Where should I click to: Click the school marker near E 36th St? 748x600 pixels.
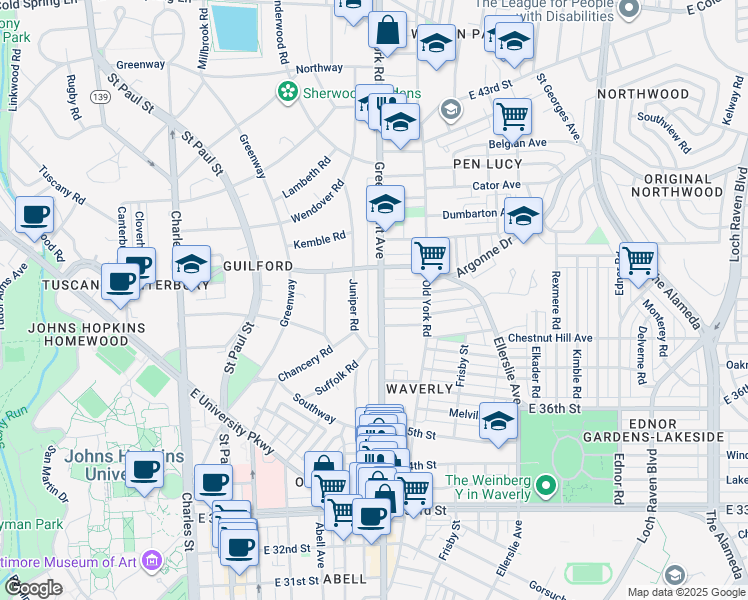pos(498,420)
